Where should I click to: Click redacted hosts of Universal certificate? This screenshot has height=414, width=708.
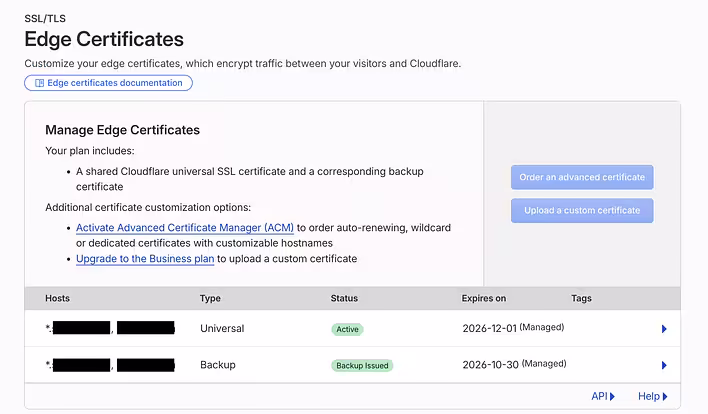[110, 328]
